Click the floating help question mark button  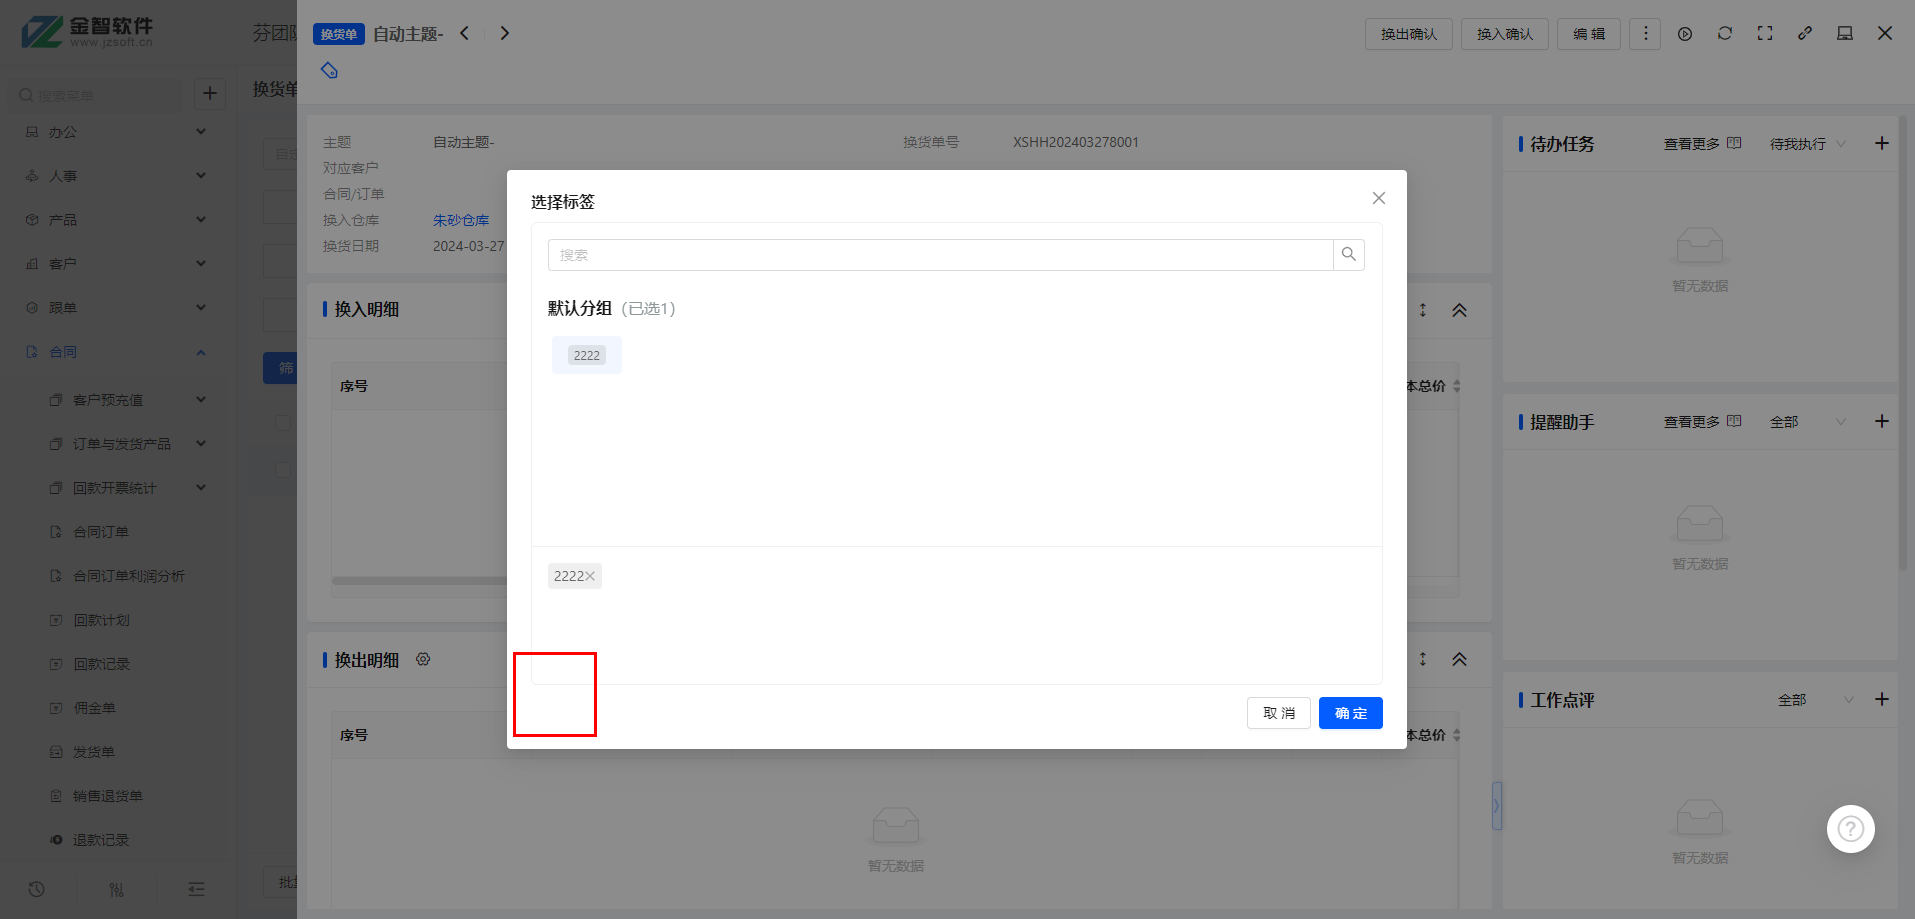click(1850, 829)
